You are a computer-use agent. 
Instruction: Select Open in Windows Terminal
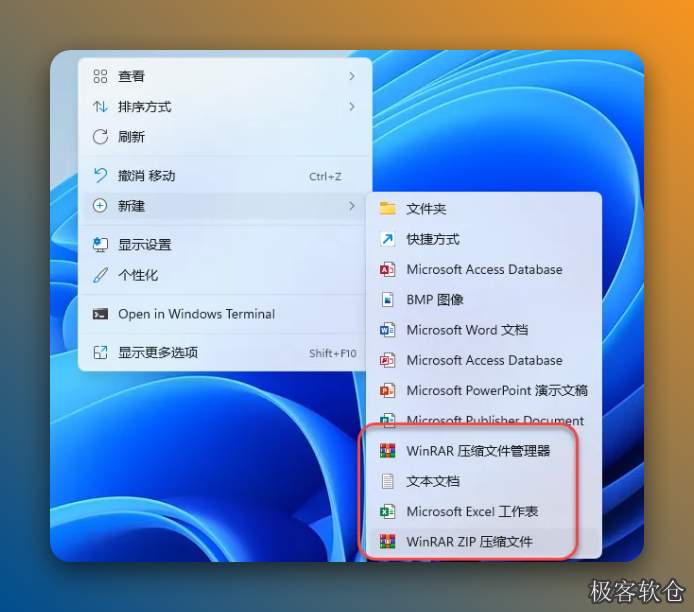(x=225, y=314)
